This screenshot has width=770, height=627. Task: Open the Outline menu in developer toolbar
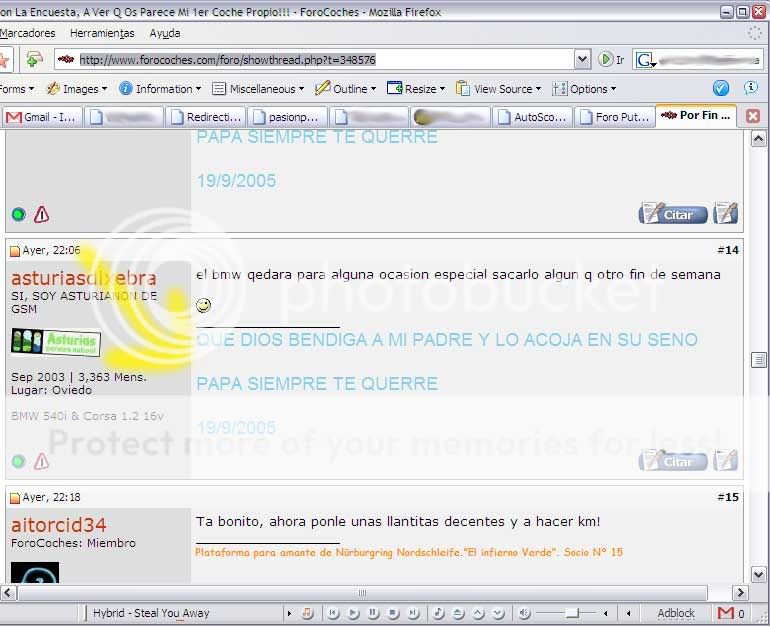click(346, 89)
